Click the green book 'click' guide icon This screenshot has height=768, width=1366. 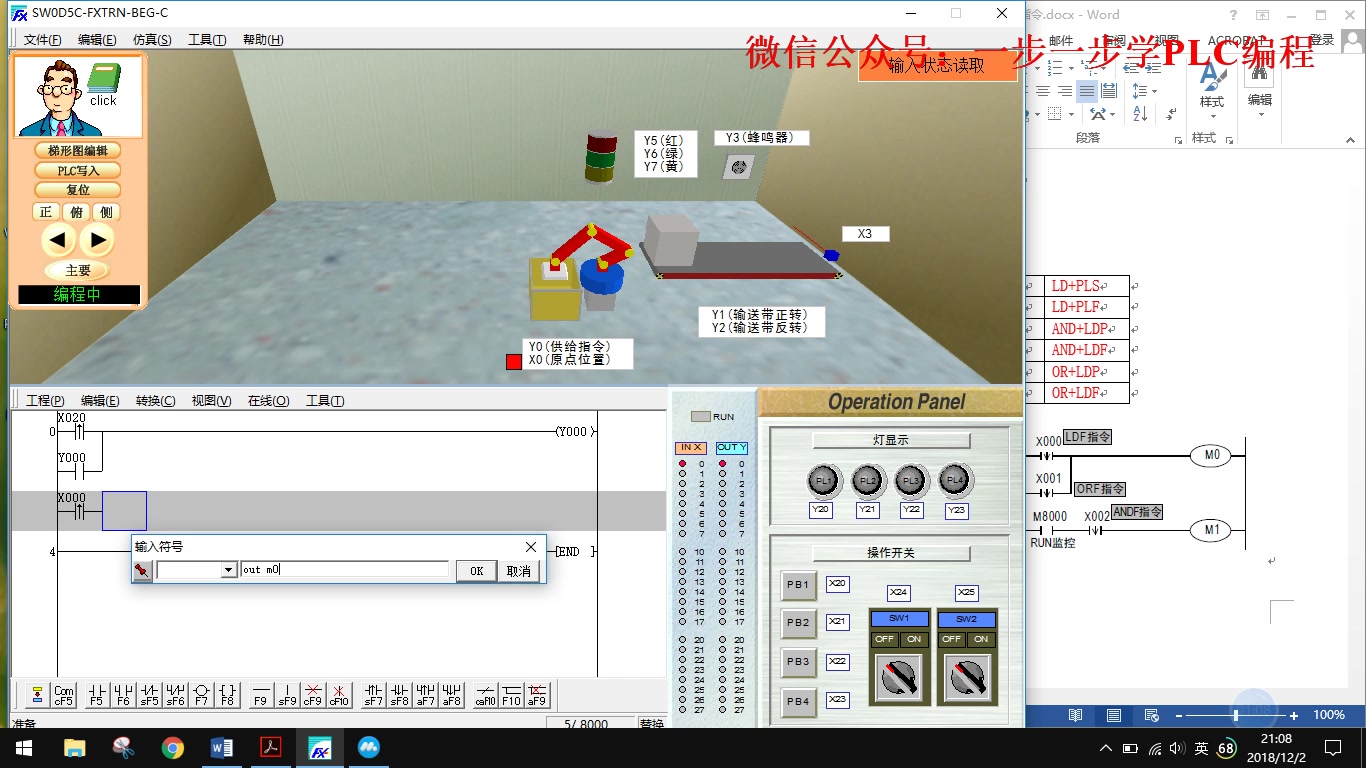[x=103, y=85]
